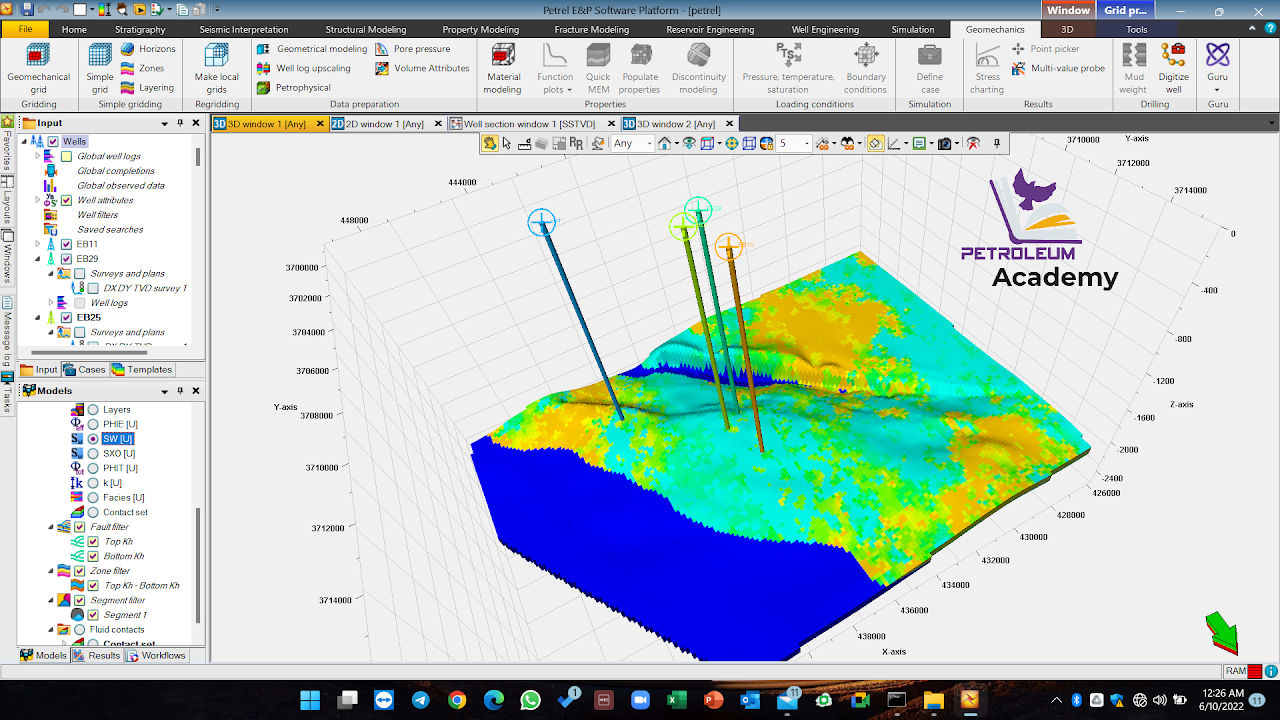Open the File menu
Viewport: 1280px width, 720px height.
(x=25, y=30)
